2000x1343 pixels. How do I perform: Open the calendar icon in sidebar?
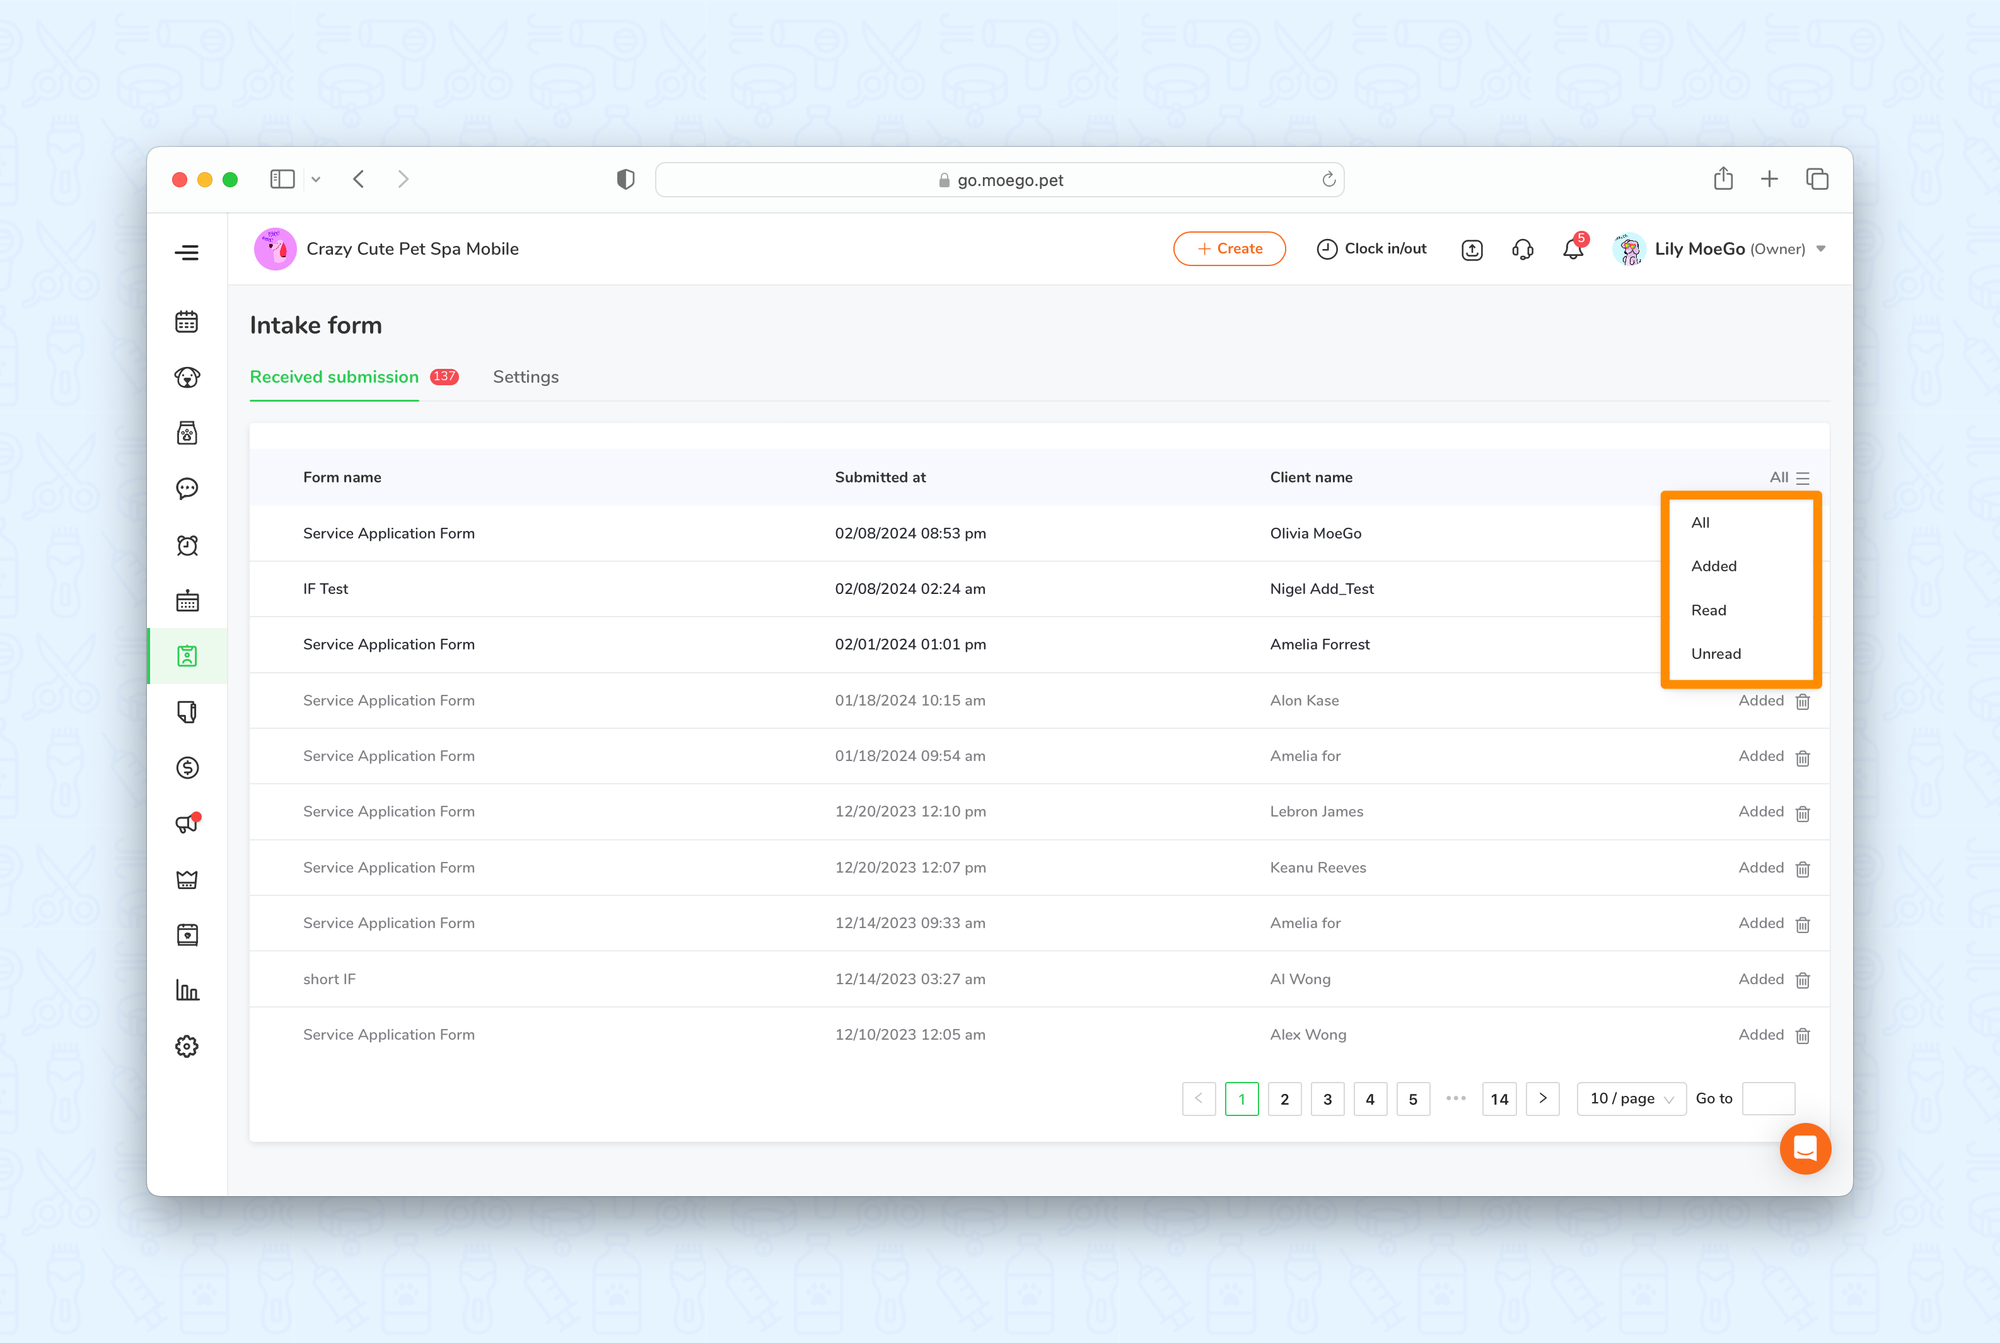pos(187,322)
